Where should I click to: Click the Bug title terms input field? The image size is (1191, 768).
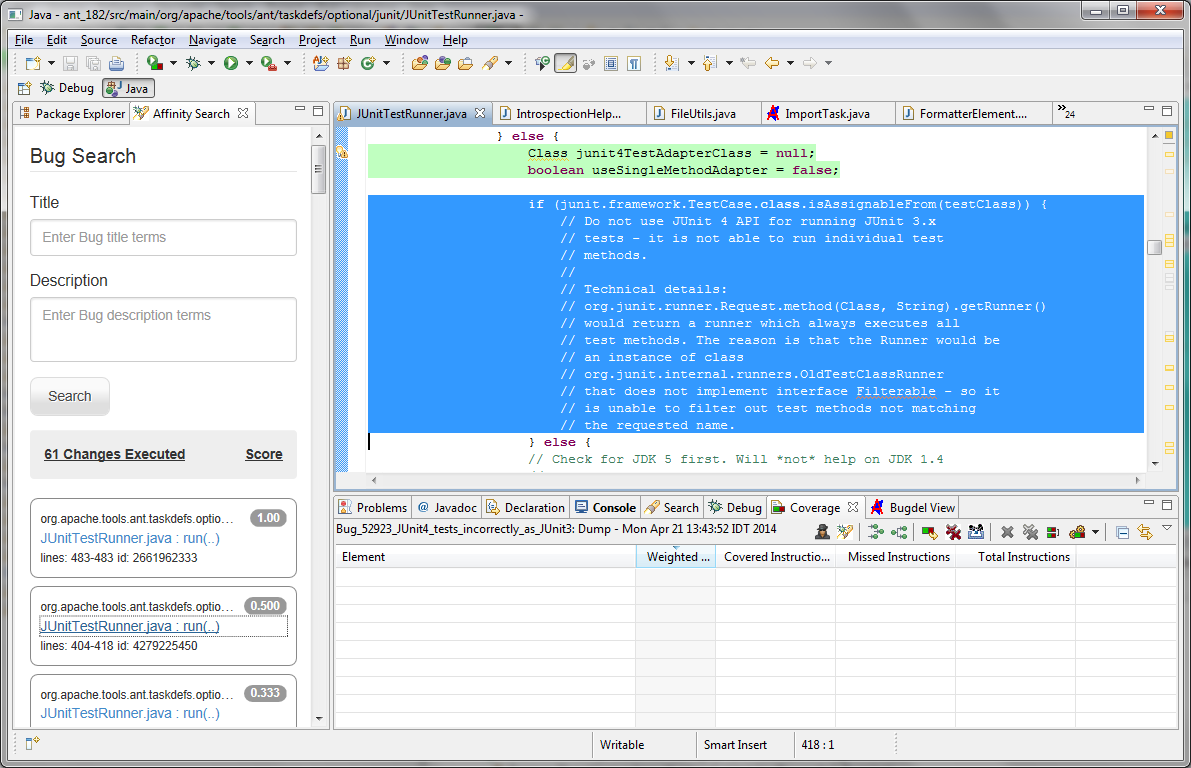coord(163,238)
